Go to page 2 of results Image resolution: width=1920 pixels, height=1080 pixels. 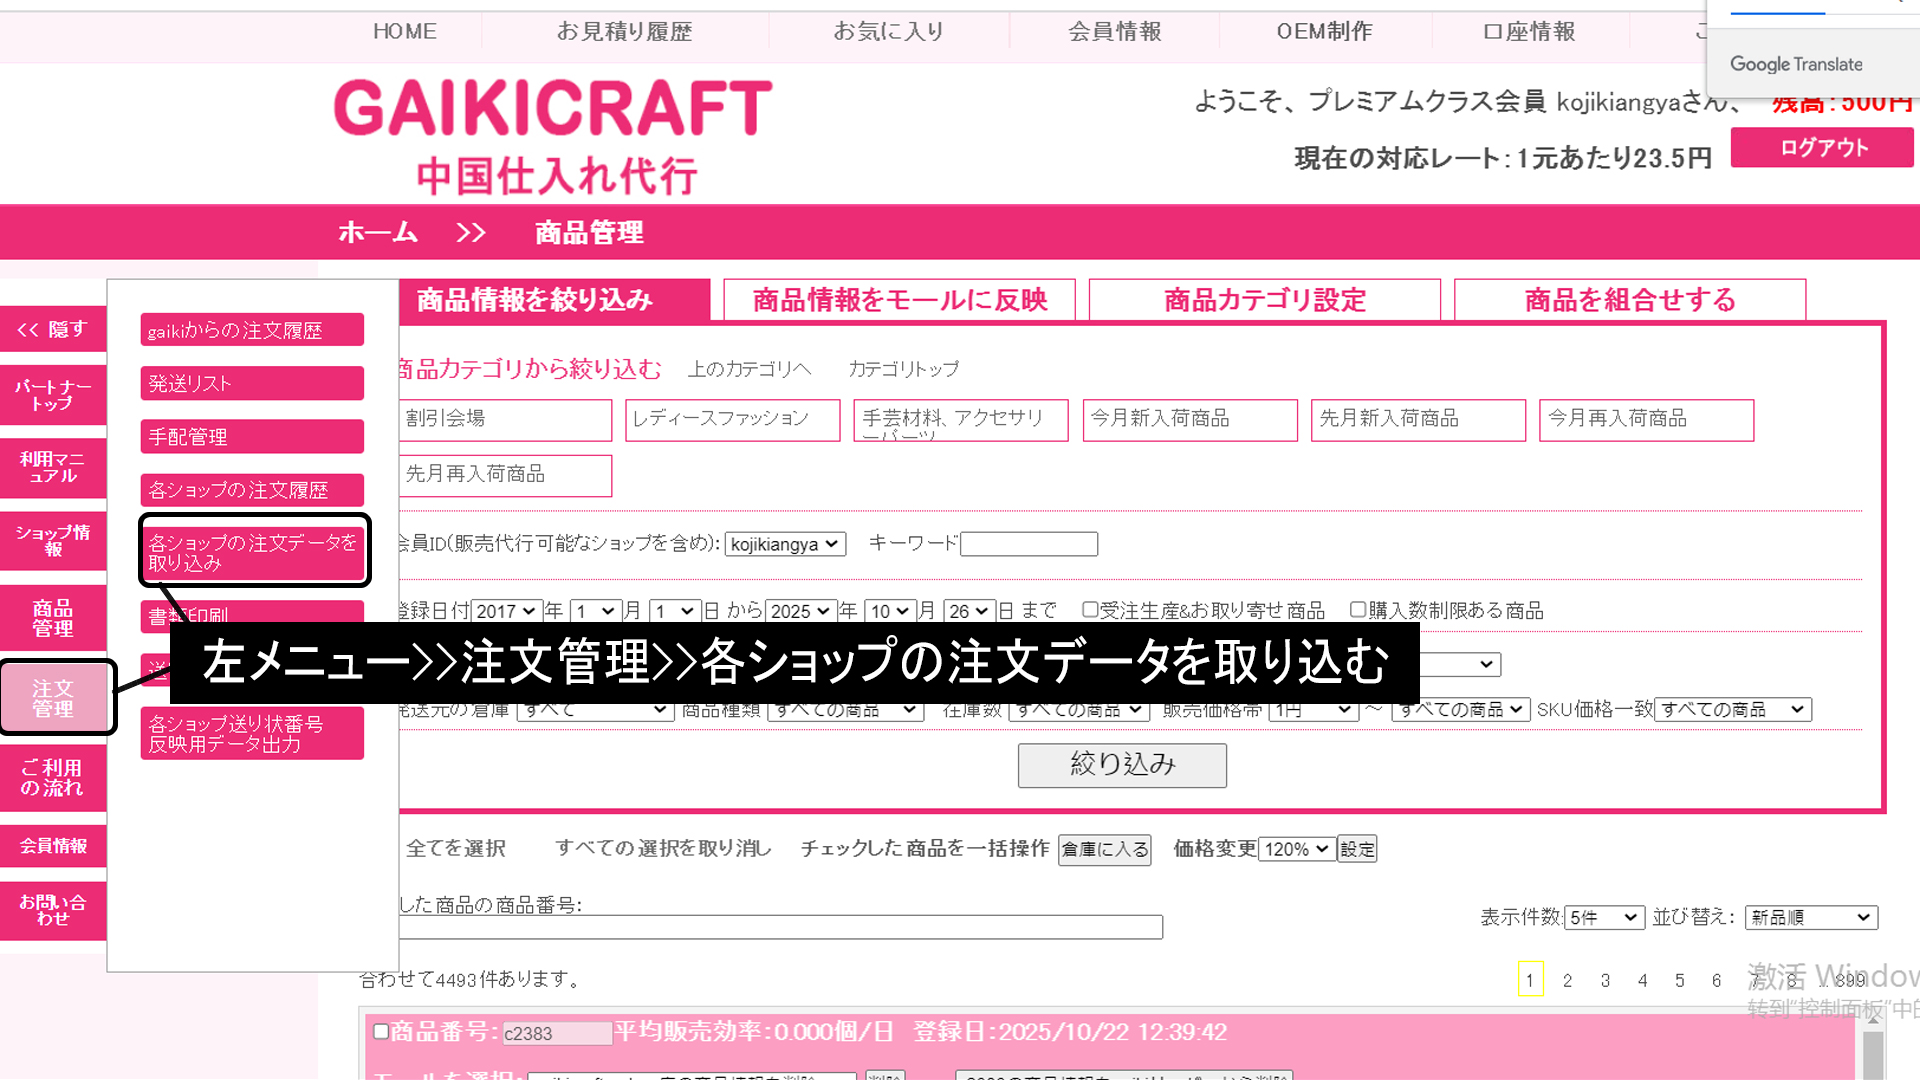click(x=1567, y=980)
